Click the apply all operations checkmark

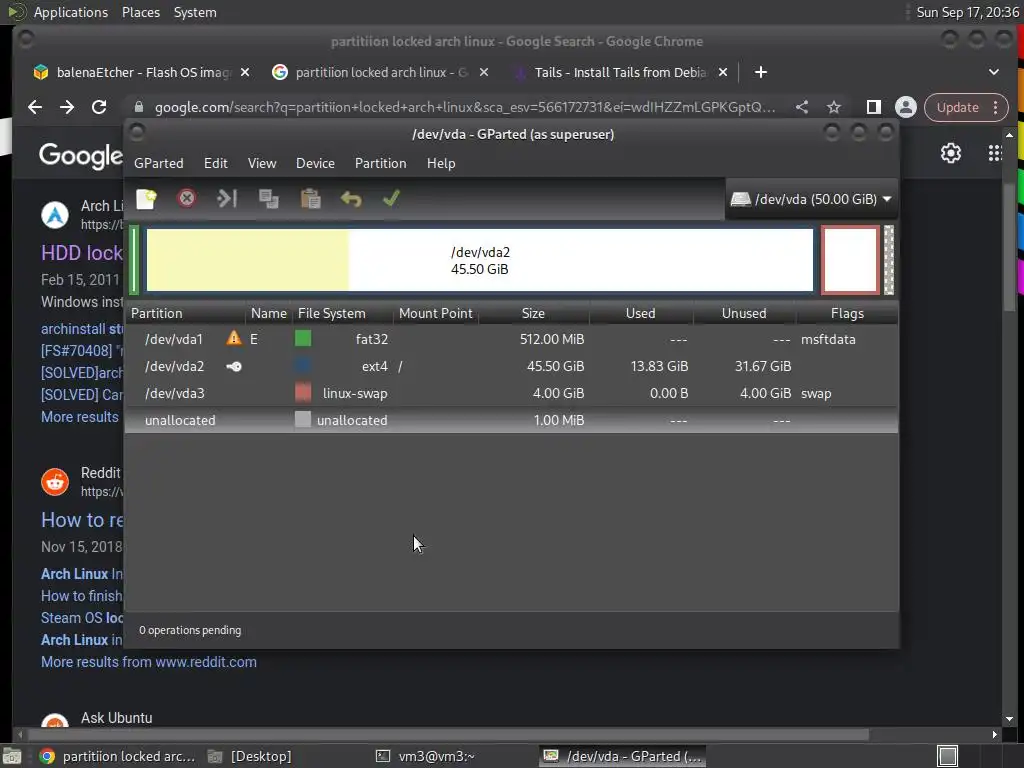pyautogui.click(x=391, y=199)
